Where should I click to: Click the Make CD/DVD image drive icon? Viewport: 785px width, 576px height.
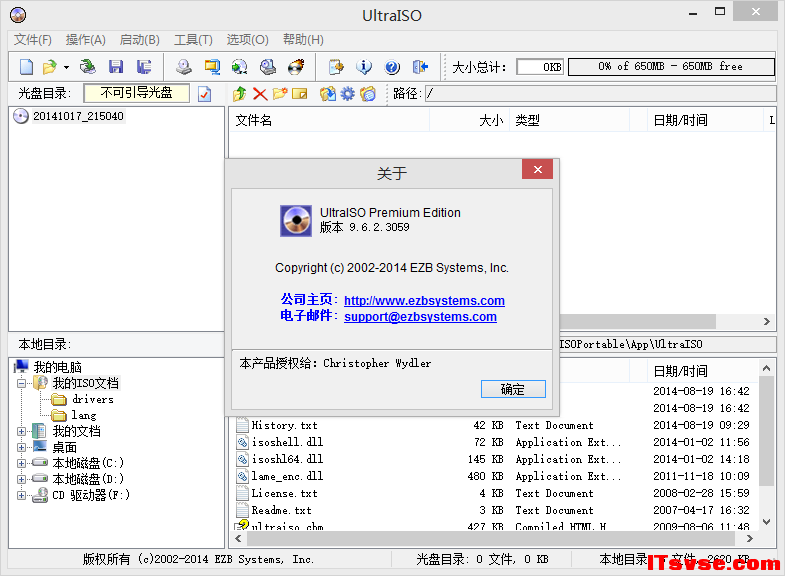click(184, 67)
